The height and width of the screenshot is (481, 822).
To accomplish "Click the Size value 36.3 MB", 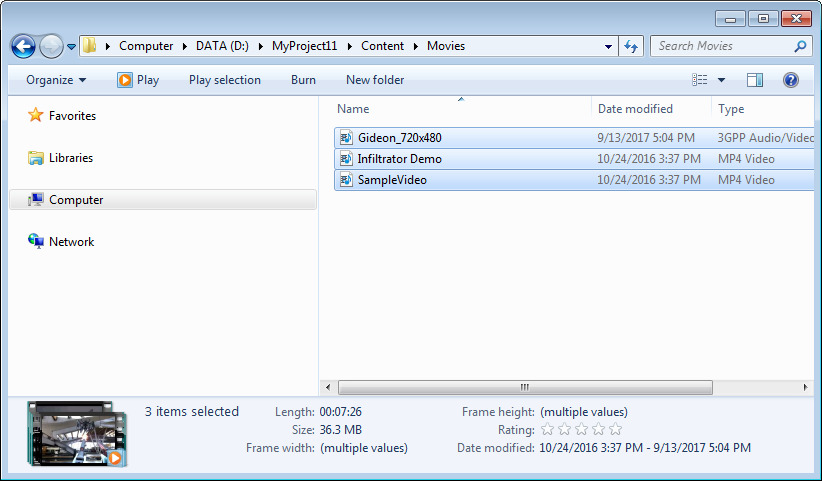I will click(341, 430).
